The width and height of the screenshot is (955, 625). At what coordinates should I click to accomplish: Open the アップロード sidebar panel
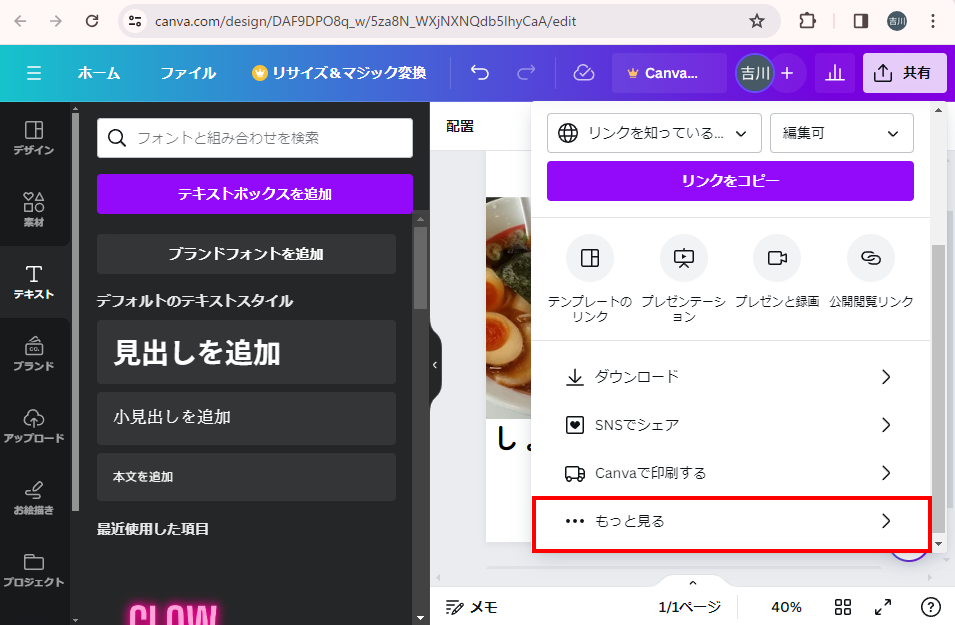click(34, 425)
